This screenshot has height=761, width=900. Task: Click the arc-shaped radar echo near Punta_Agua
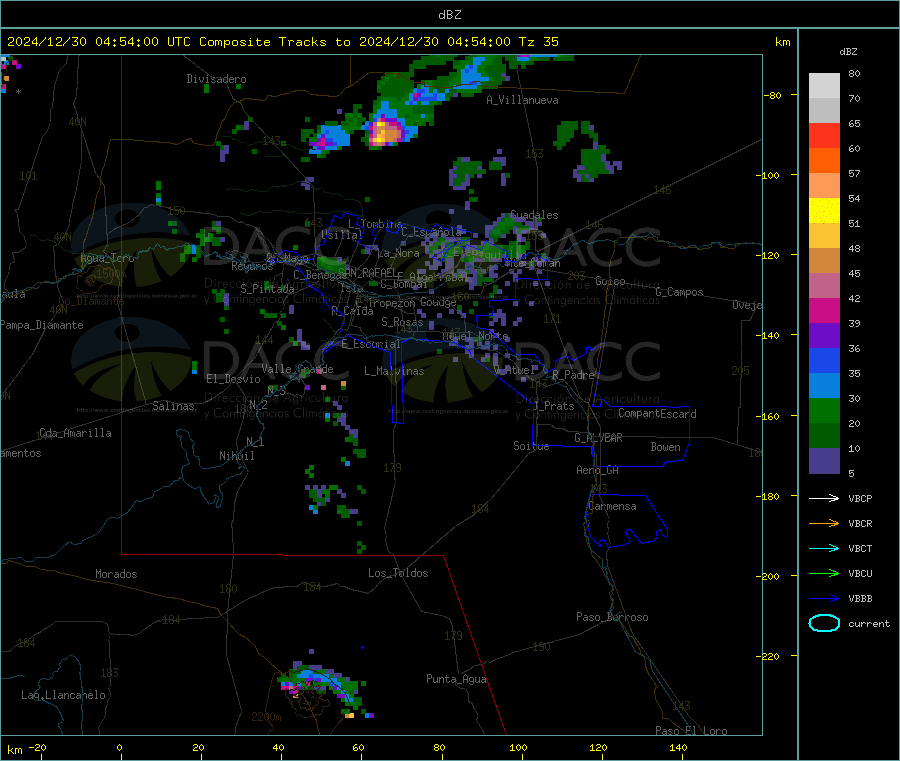click(x=324, y=686)
